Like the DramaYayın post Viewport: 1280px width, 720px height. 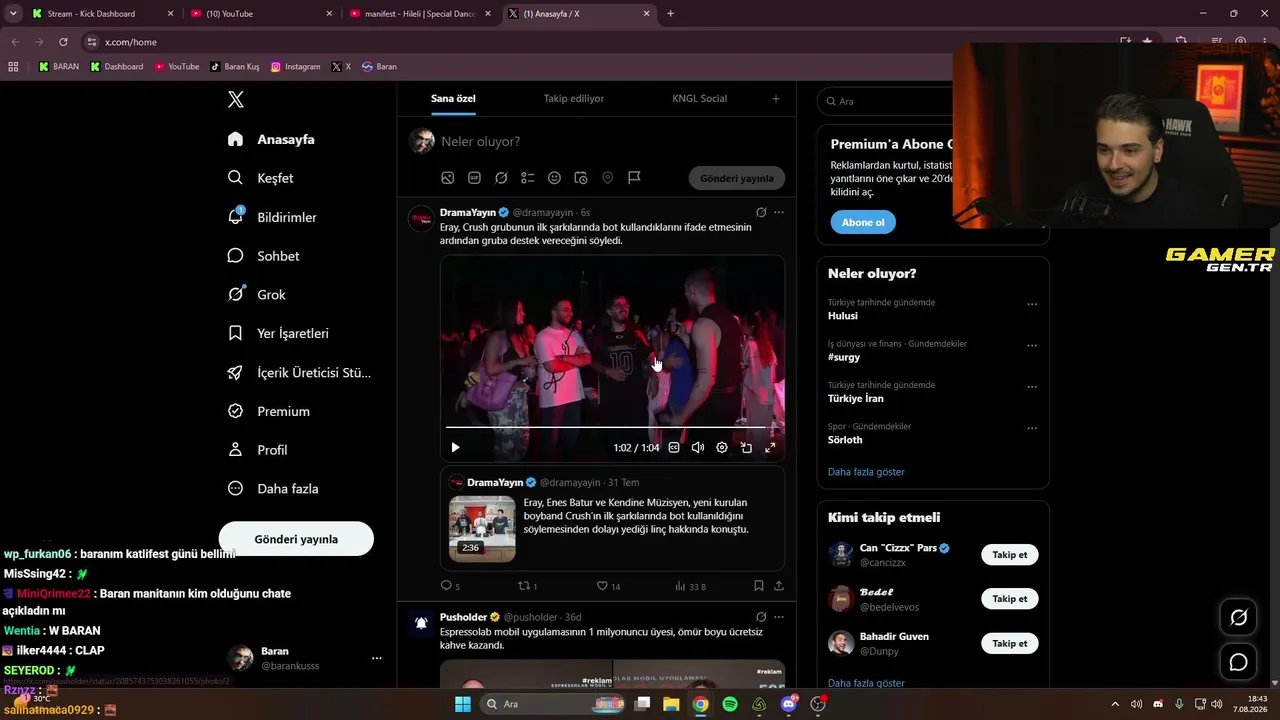(x=608, y=586)
